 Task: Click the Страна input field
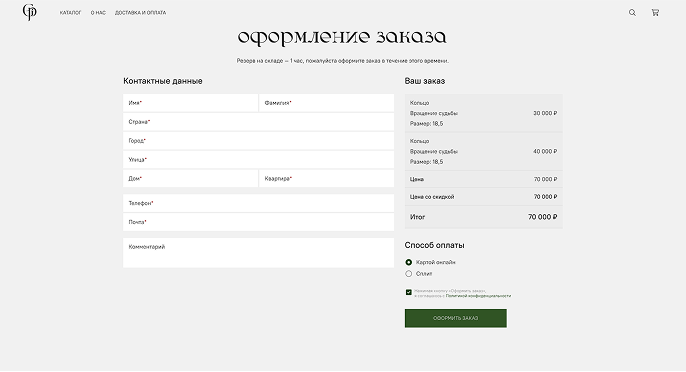click(x=259, y=122)
